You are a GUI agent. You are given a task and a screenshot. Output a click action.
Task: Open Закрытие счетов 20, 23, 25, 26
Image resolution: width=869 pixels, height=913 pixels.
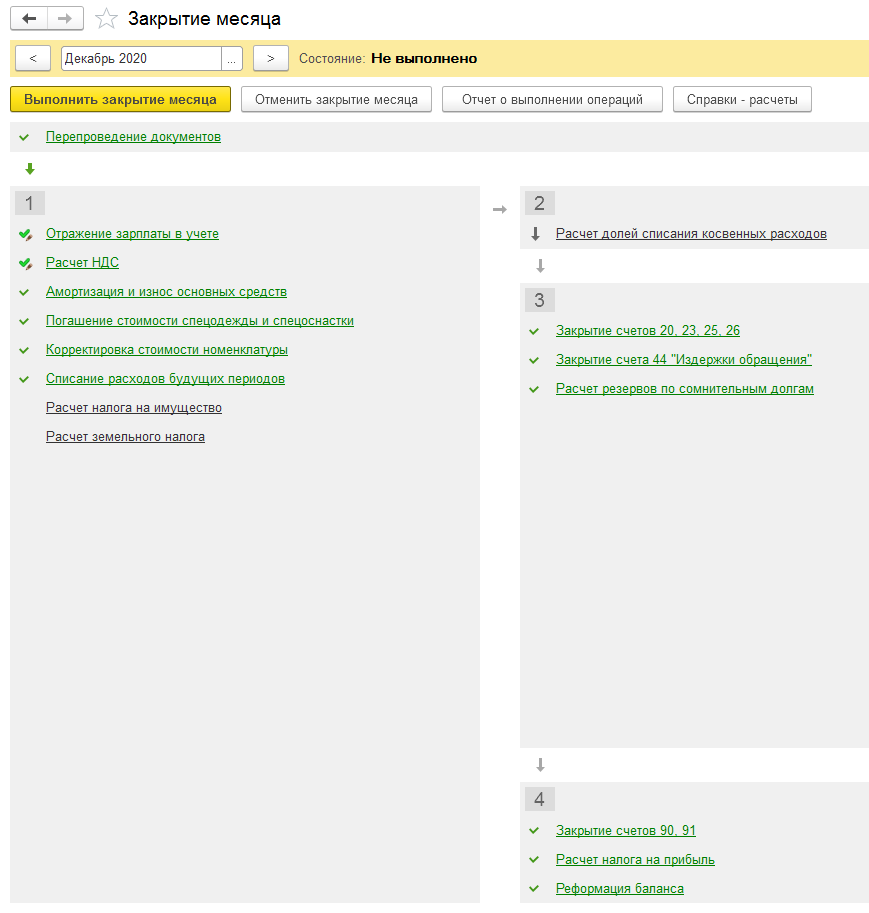coord(647,331)
